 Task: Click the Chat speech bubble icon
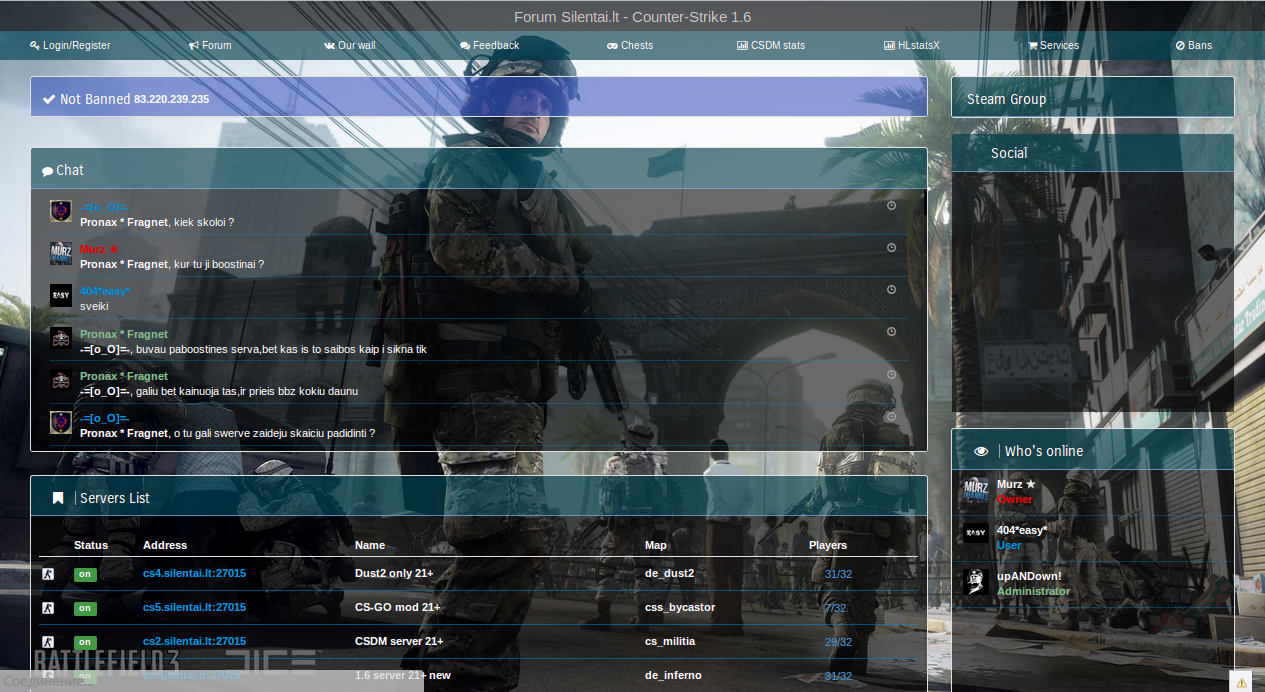point(47,171)
